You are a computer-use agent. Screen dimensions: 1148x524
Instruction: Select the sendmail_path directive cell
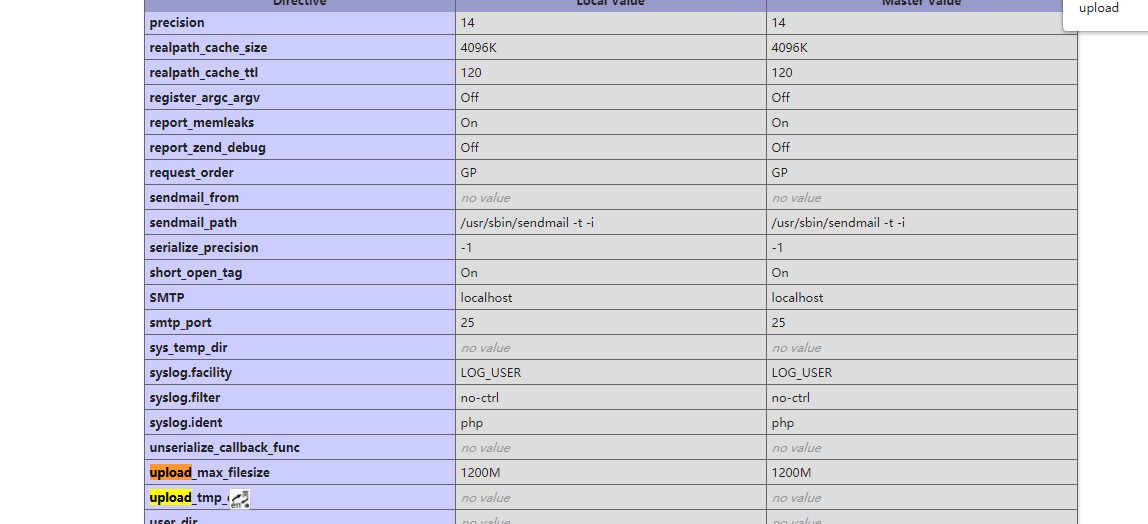pos(193,222)
